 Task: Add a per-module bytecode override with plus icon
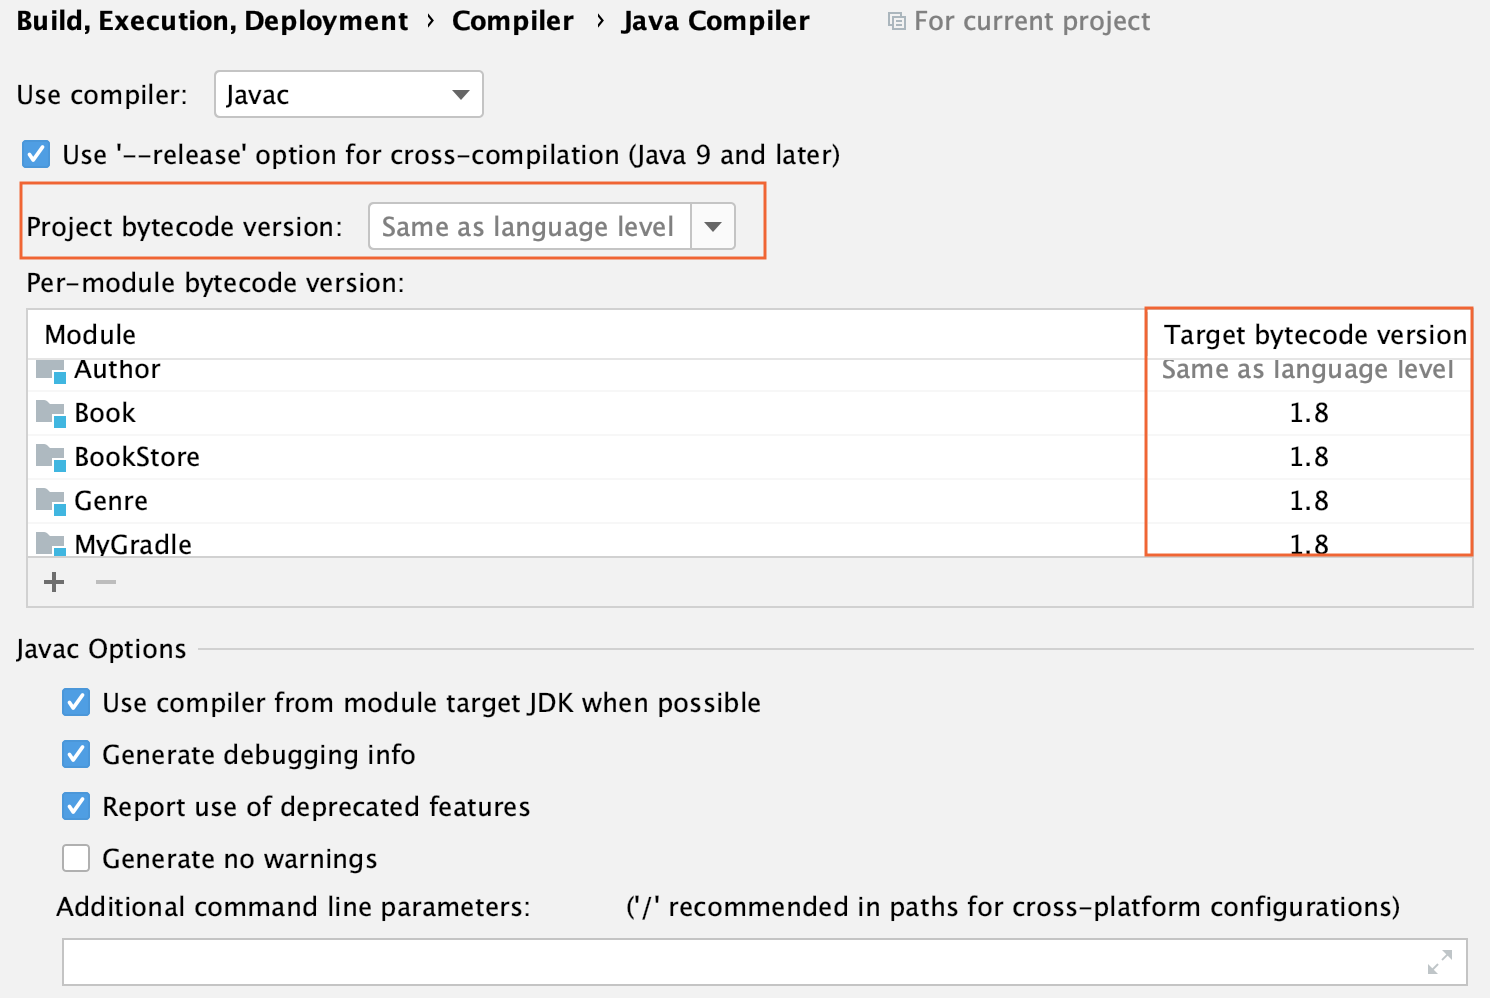point(53,582)
